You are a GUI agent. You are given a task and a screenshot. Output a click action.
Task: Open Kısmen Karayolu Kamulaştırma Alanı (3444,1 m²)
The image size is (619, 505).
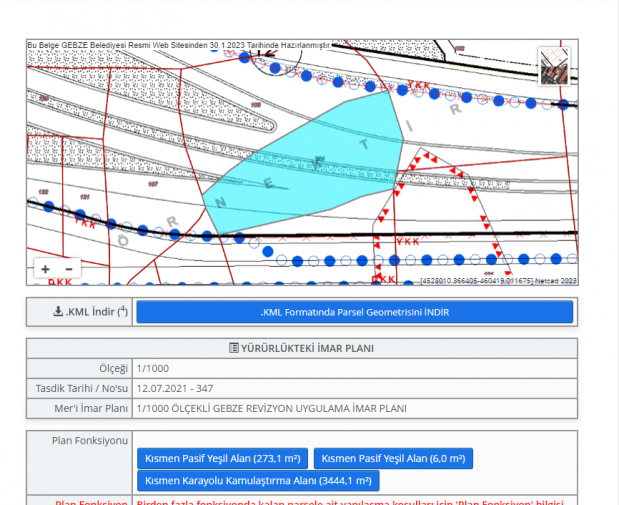pyautogui.click(x=258, y=481)
